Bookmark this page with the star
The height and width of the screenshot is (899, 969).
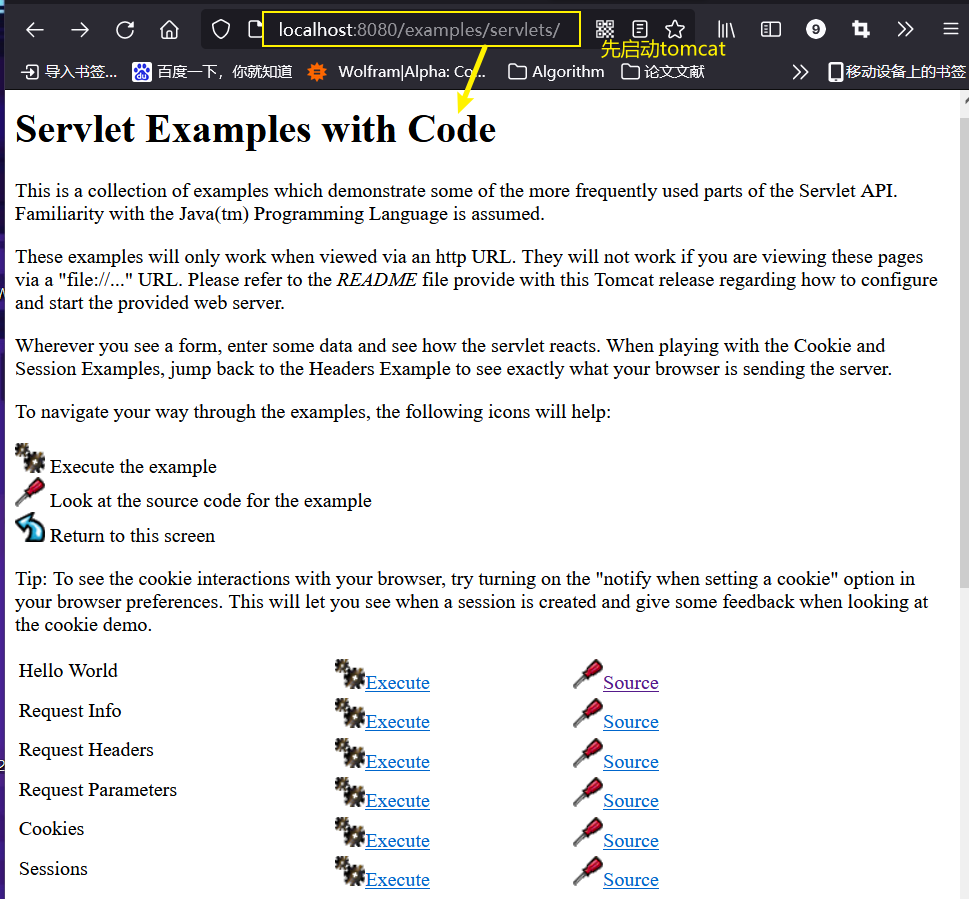click(675, 29)
